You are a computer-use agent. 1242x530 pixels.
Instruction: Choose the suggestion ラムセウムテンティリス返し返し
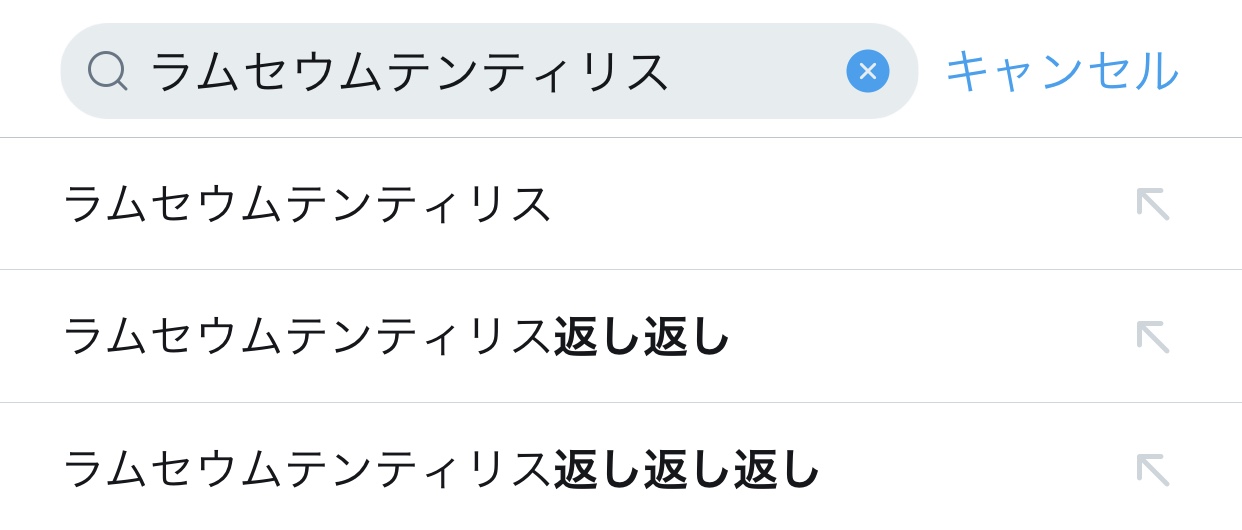click(x=396, y=336)
